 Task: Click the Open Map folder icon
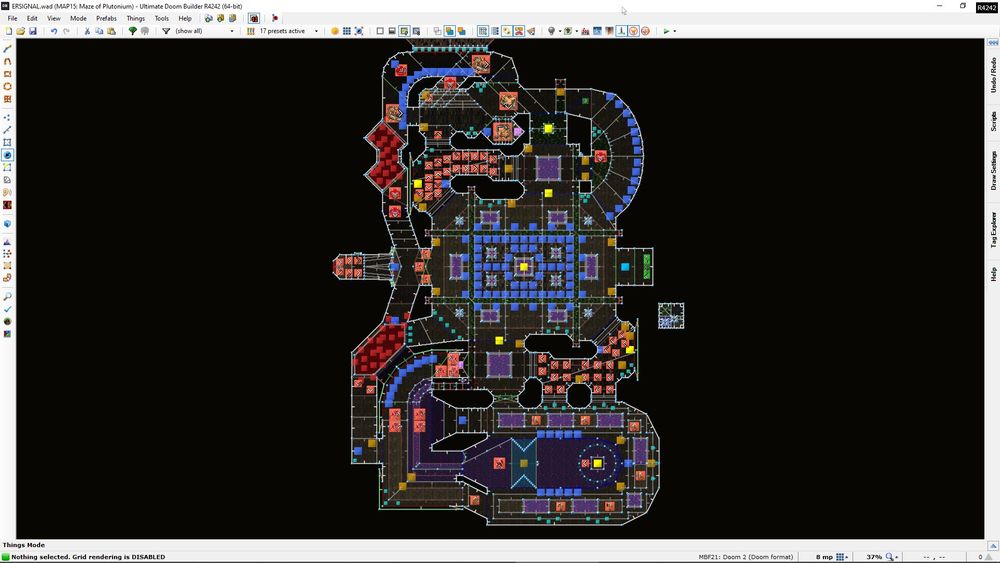[20, 31]
